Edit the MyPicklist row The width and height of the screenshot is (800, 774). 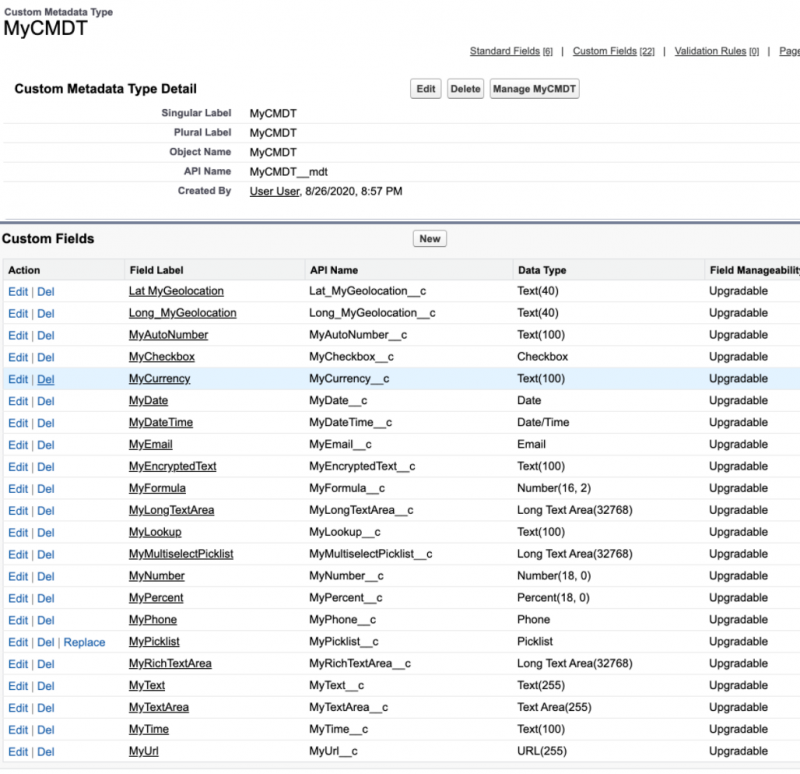[18, 642]
